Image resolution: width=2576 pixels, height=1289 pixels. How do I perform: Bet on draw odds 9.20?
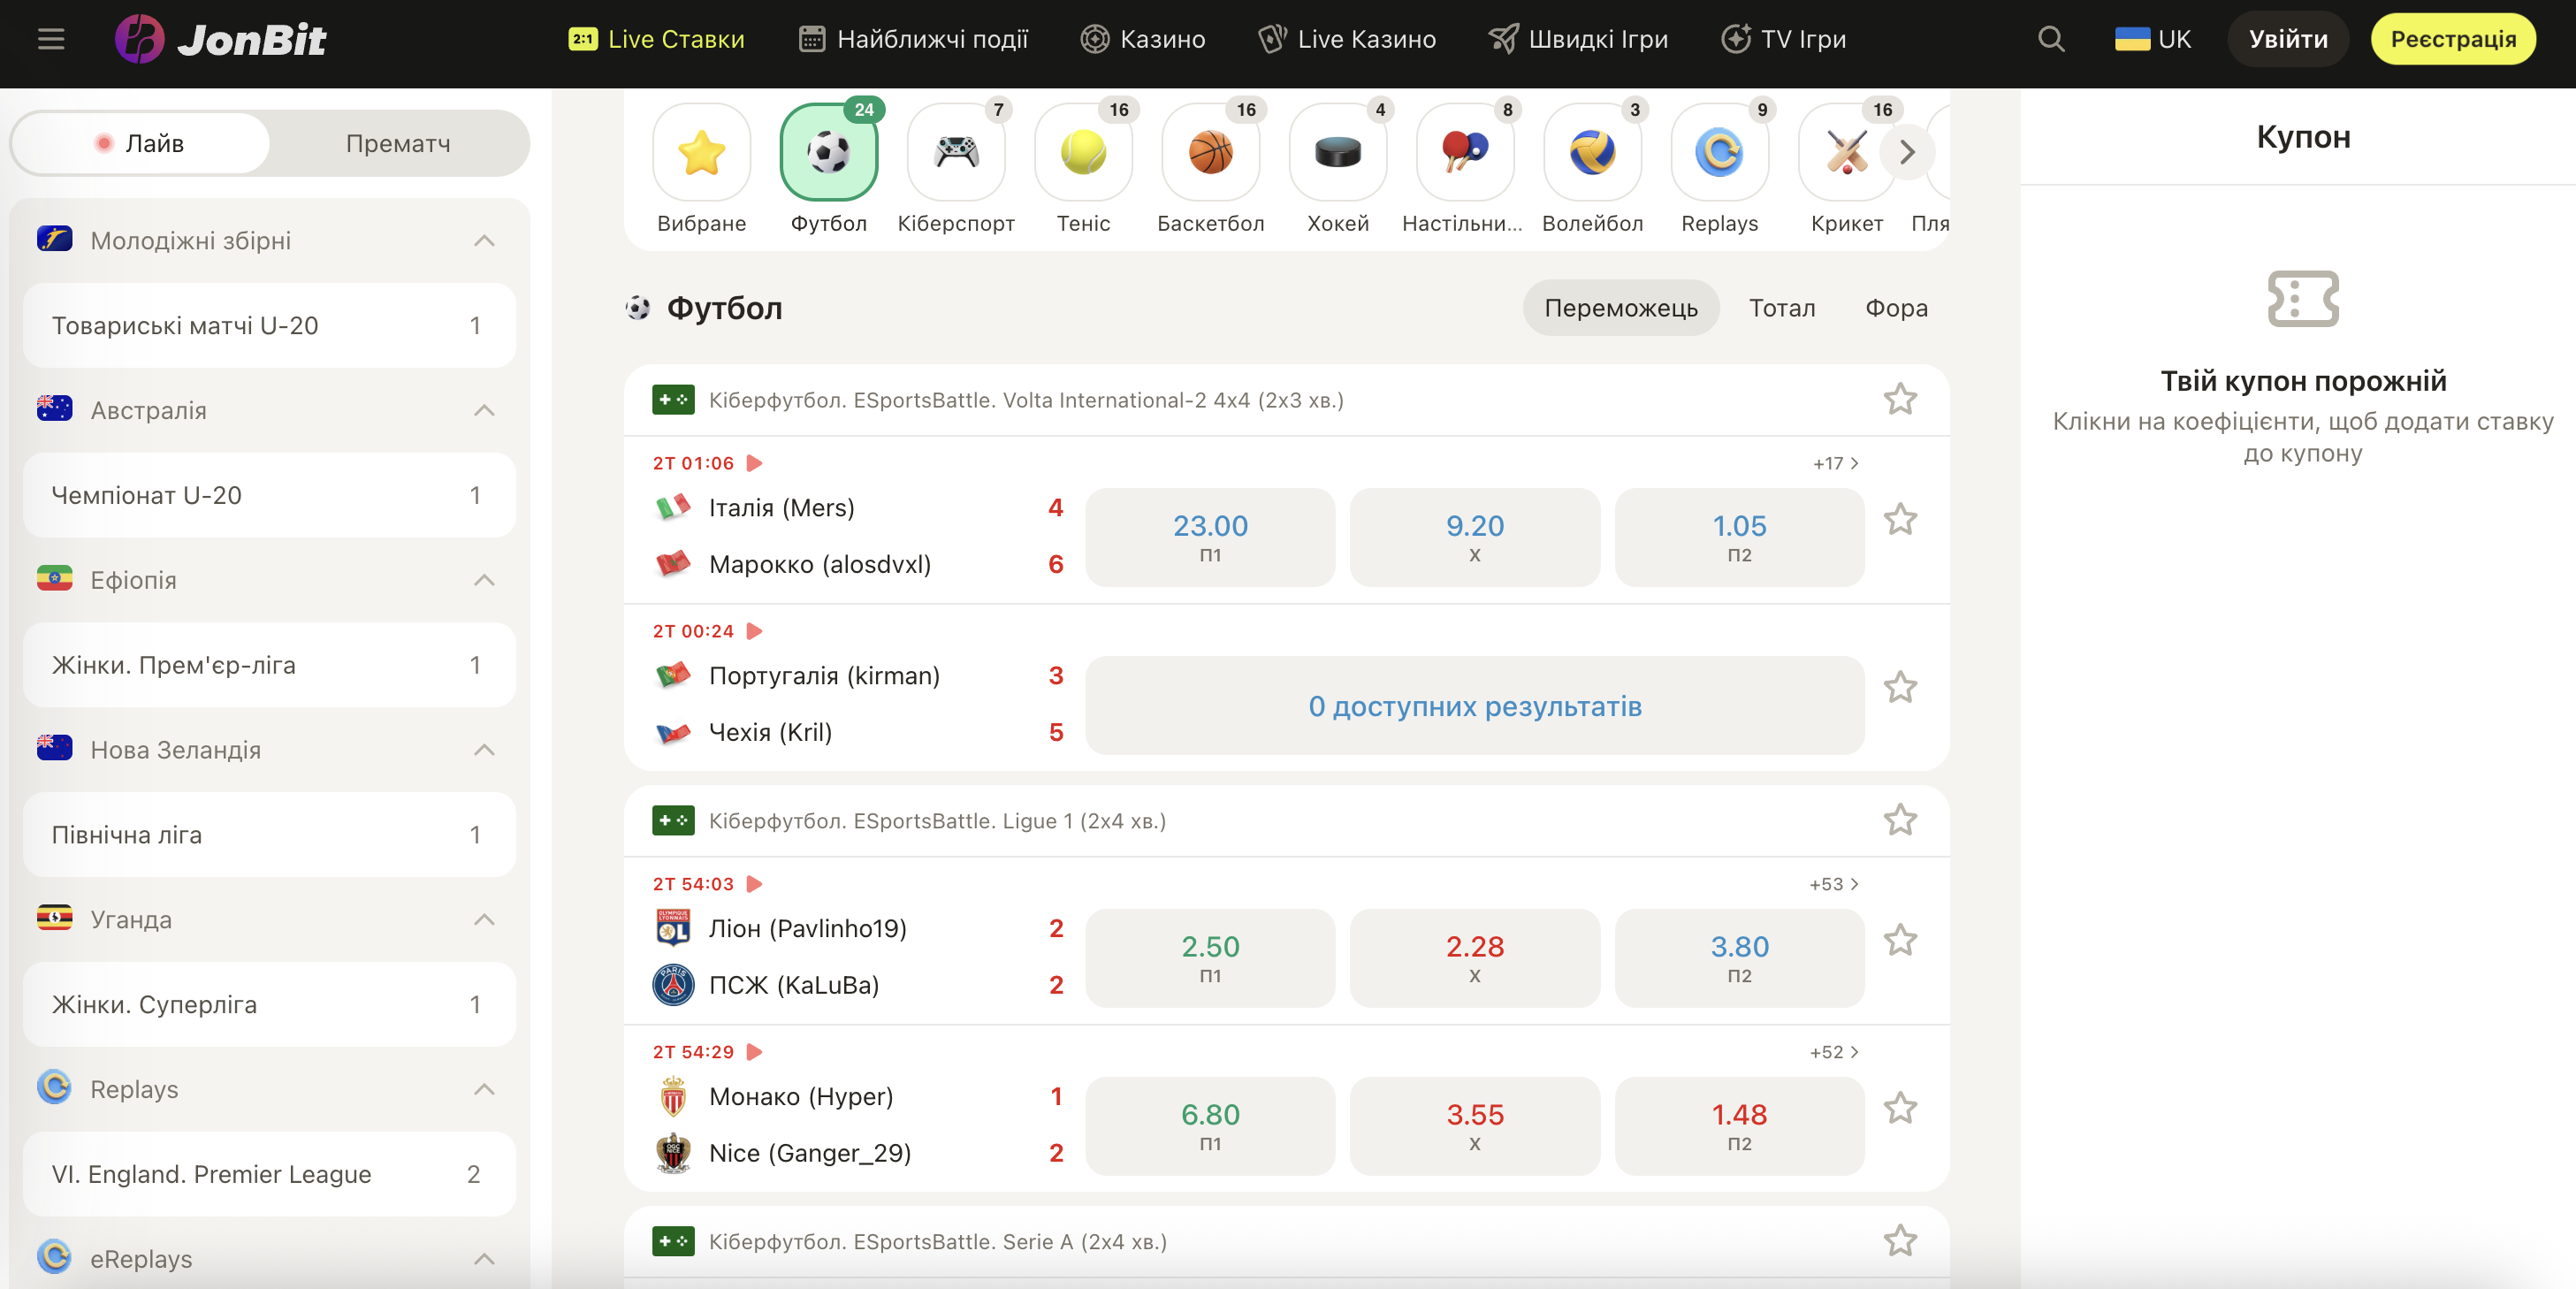[x=1474, y=537]
